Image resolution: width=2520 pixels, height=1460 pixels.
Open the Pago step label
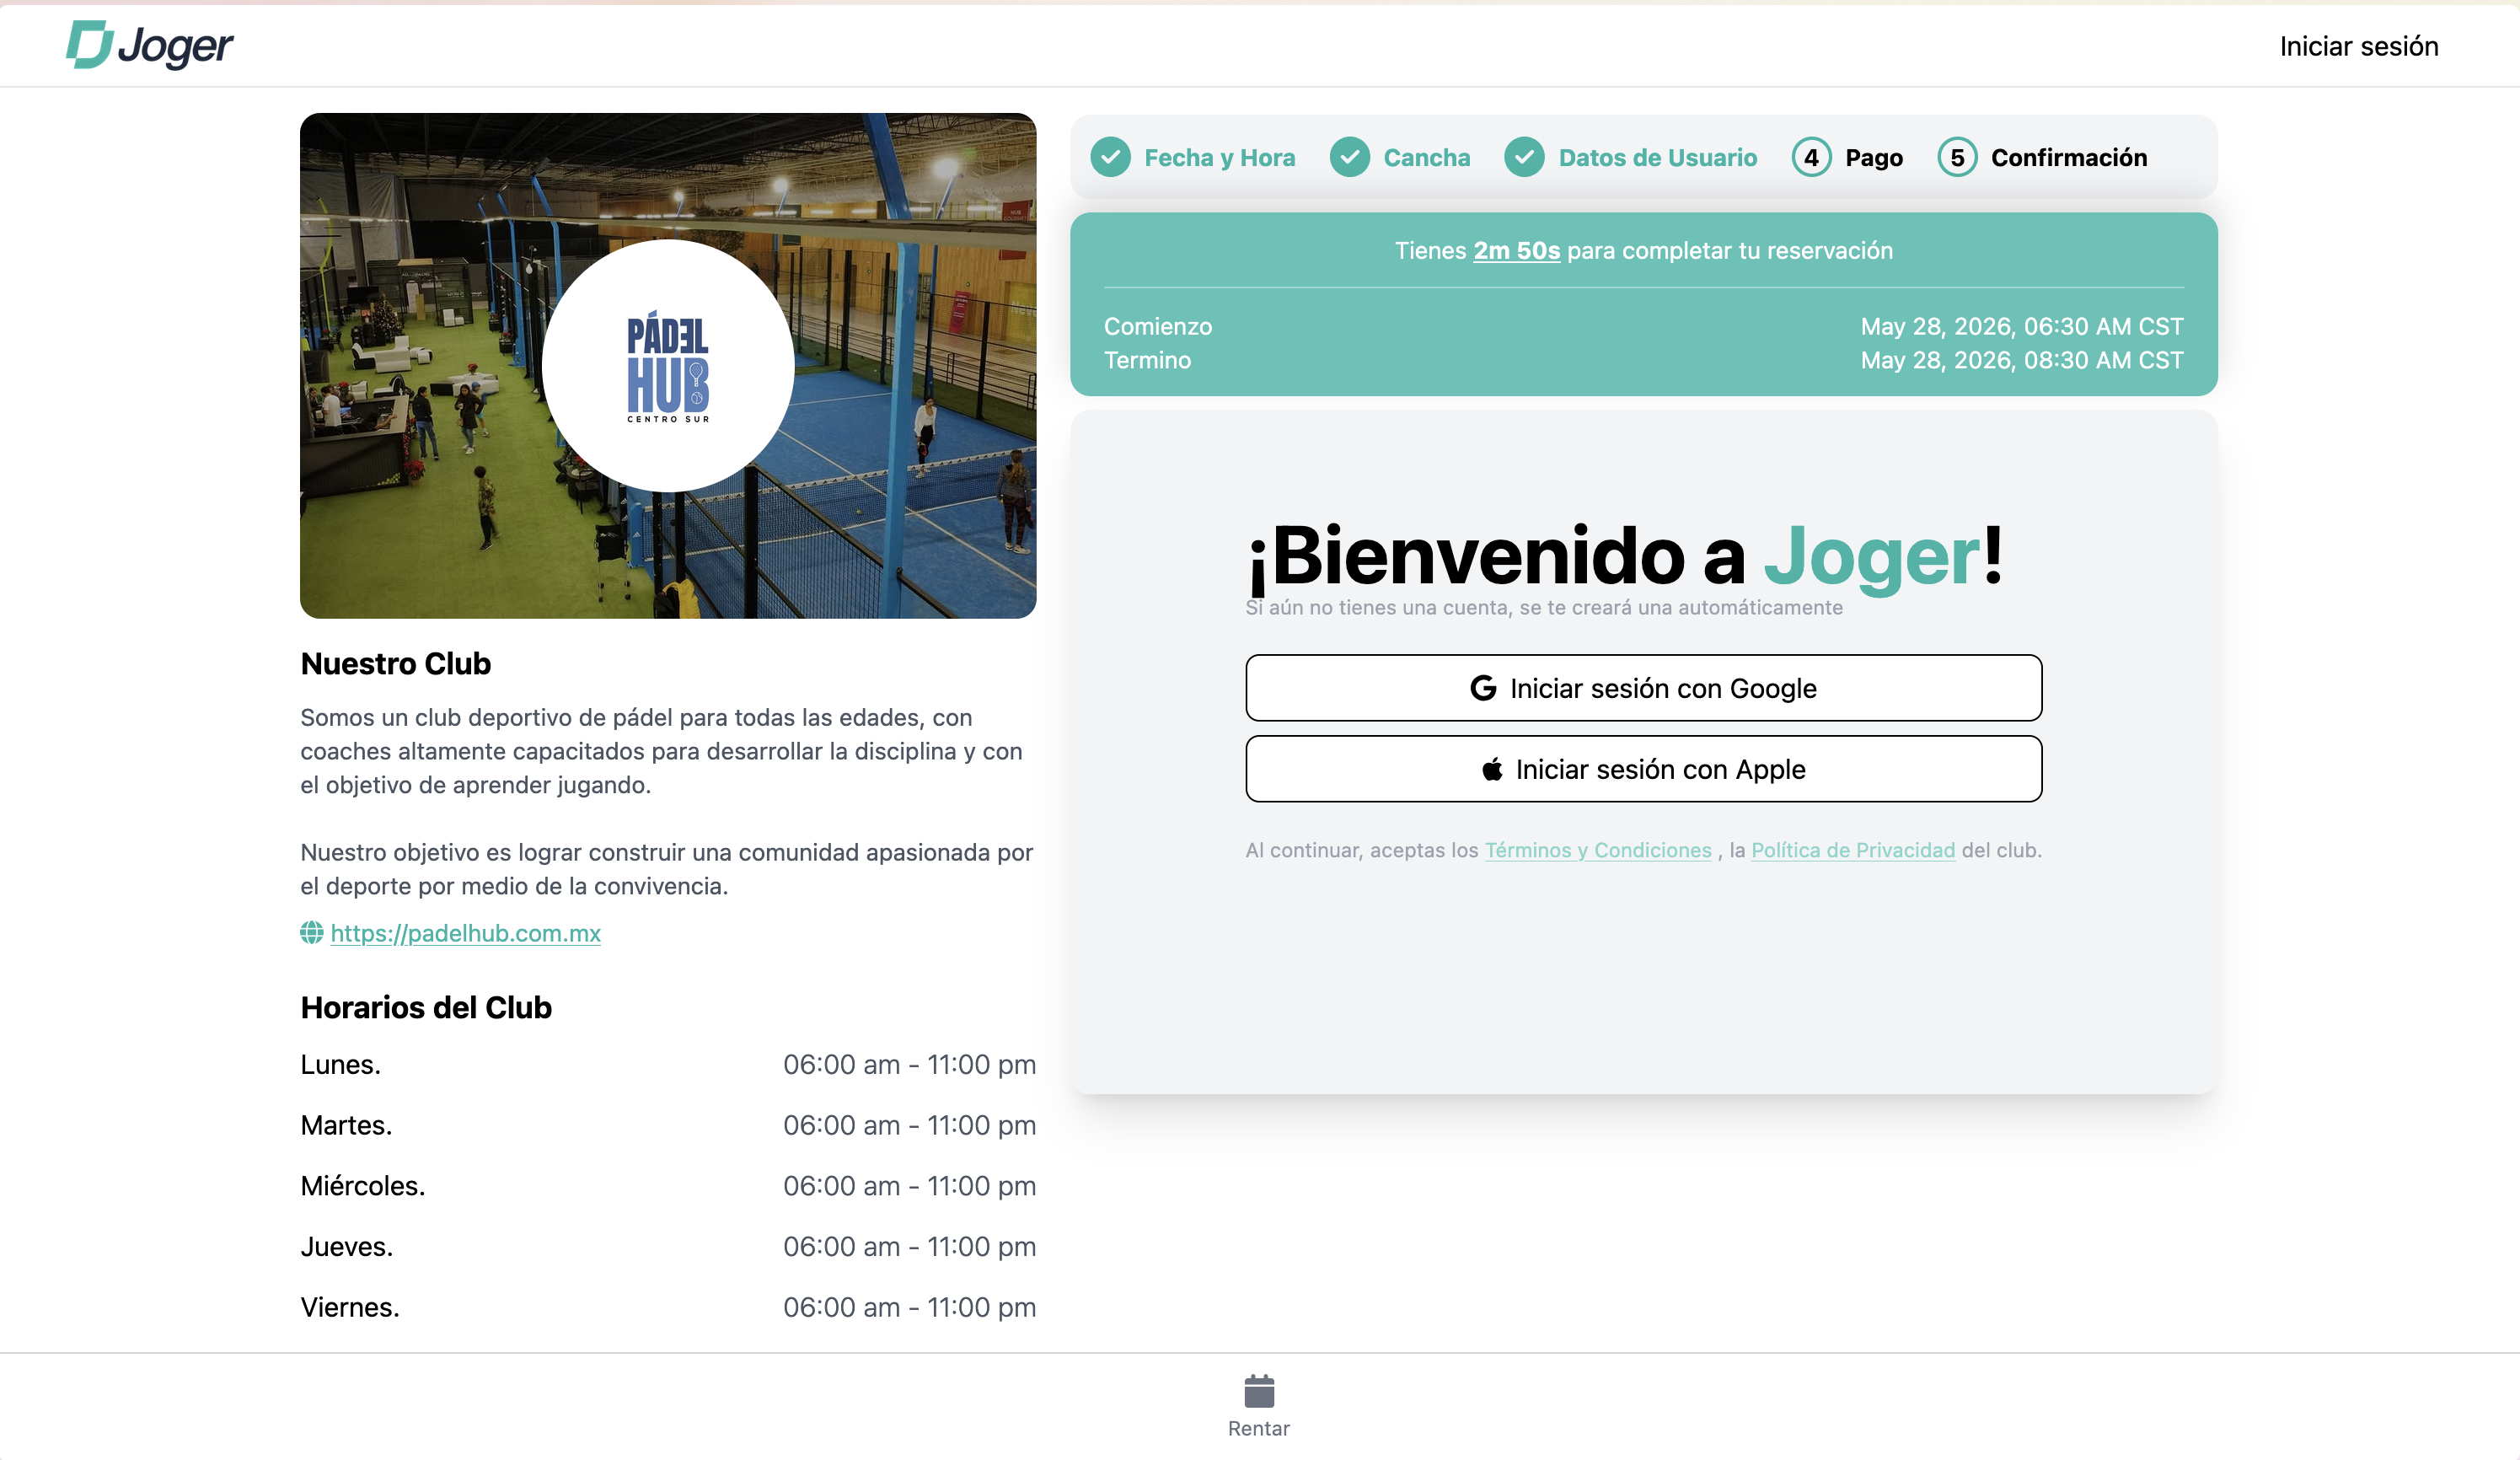click(1873, 157)
